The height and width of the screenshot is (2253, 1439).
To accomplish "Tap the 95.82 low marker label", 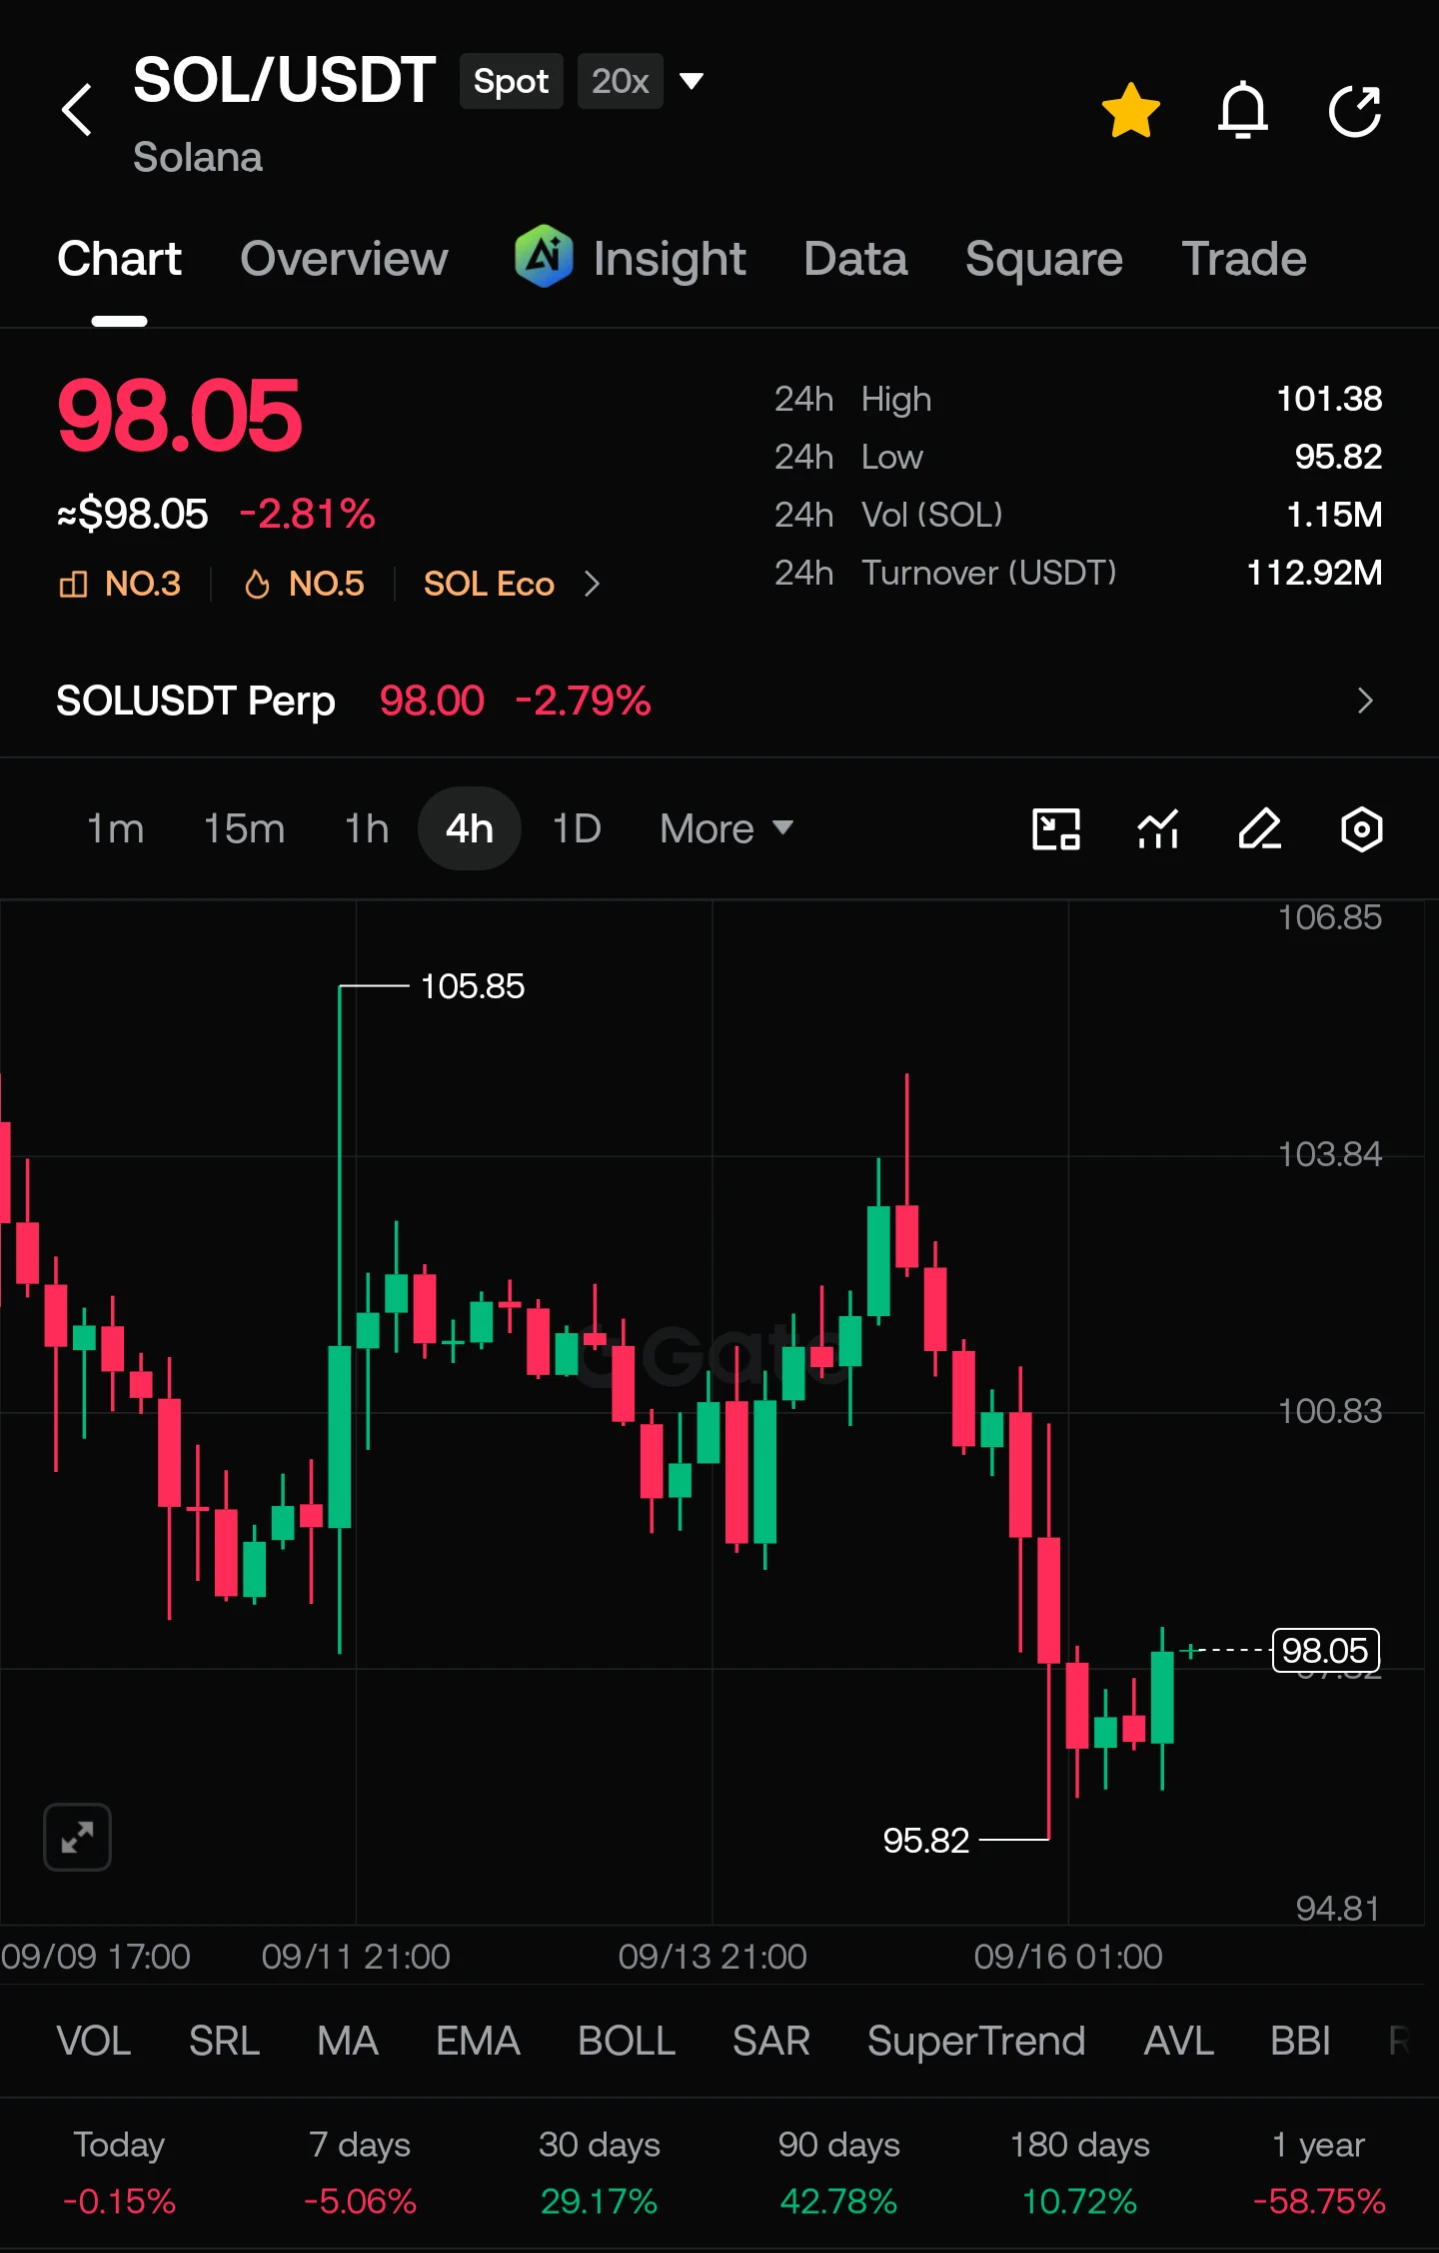I will click(926, 1840).
